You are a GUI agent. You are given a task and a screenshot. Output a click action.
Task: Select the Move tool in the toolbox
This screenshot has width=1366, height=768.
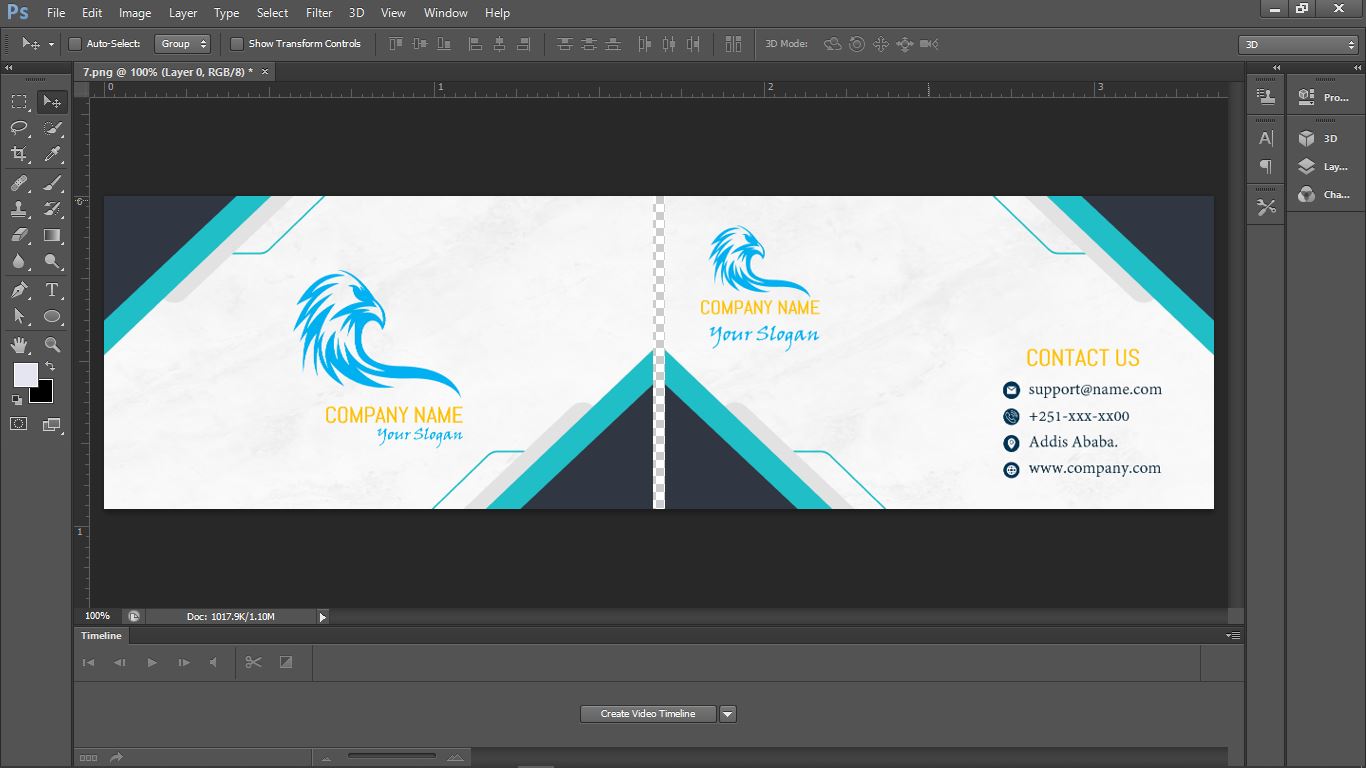[x=52, y=102]
